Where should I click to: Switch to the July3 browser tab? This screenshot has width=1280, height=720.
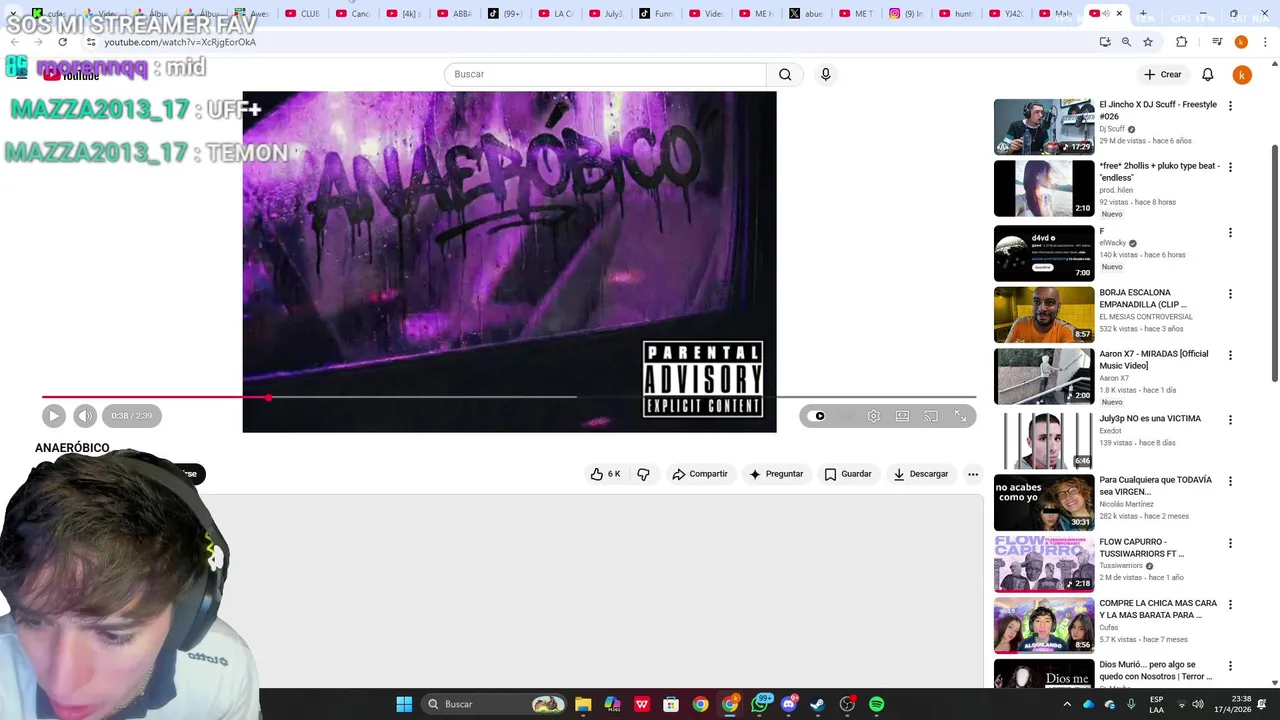(x=607, y=14)
